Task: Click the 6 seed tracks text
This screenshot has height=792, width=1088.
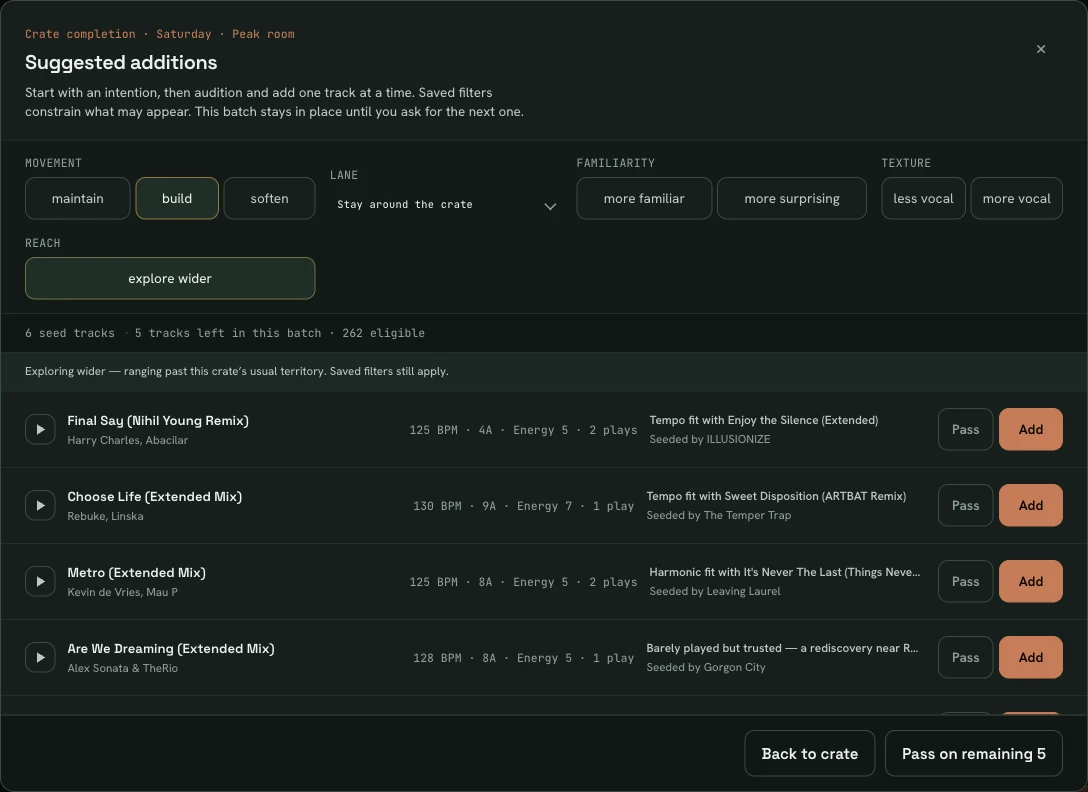Action: [70, 333]
